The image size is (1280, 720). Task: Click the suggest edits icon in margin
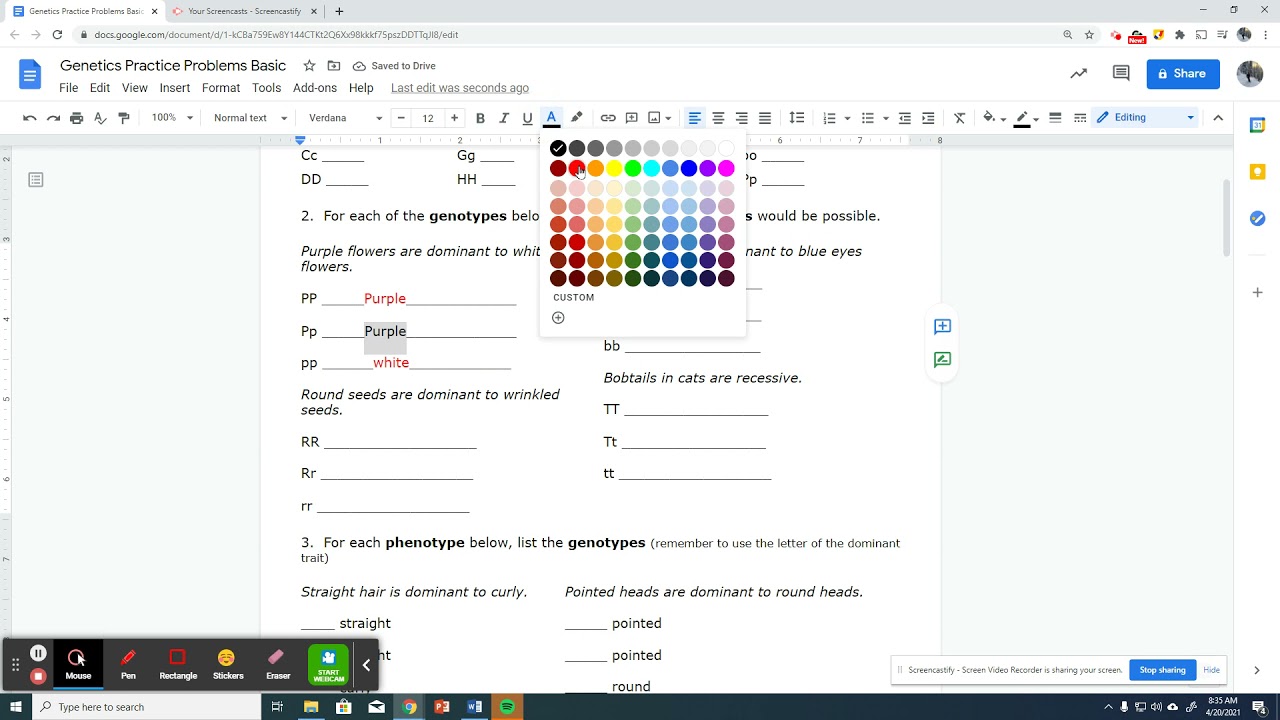pyautogui.click(x=942, y=360)
